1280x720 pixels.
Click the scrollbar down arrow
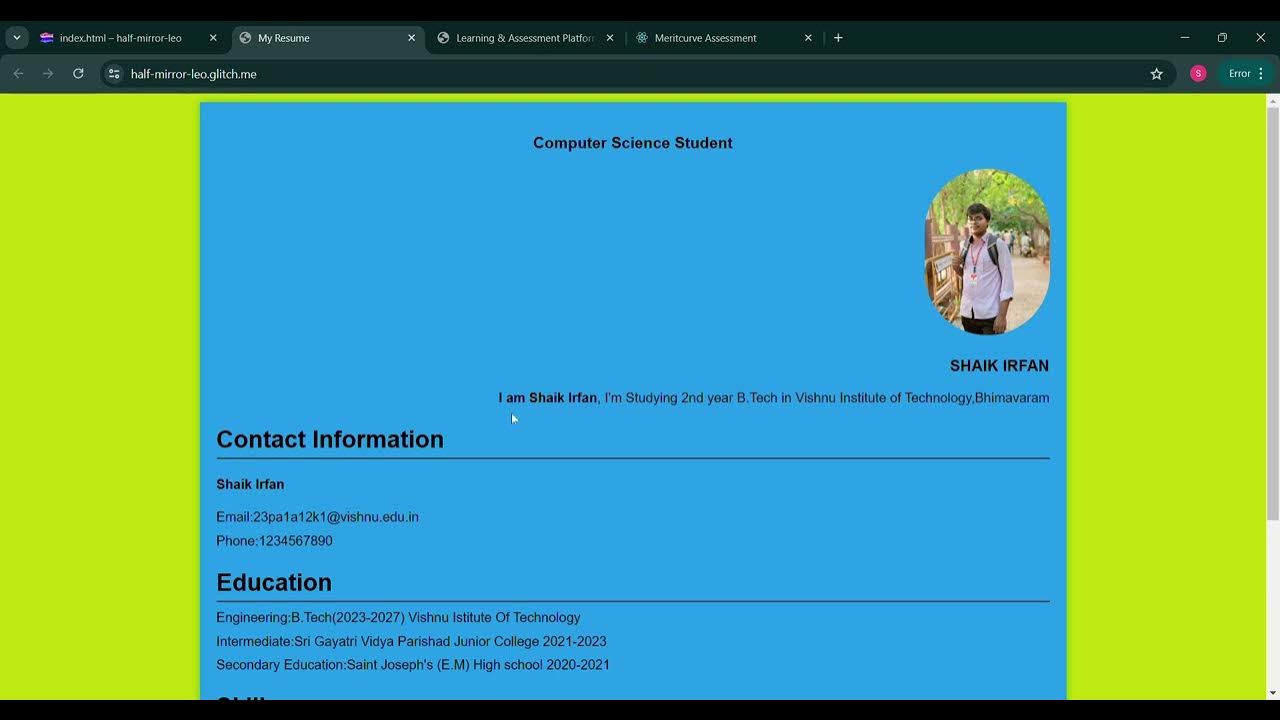[1273, 693]
